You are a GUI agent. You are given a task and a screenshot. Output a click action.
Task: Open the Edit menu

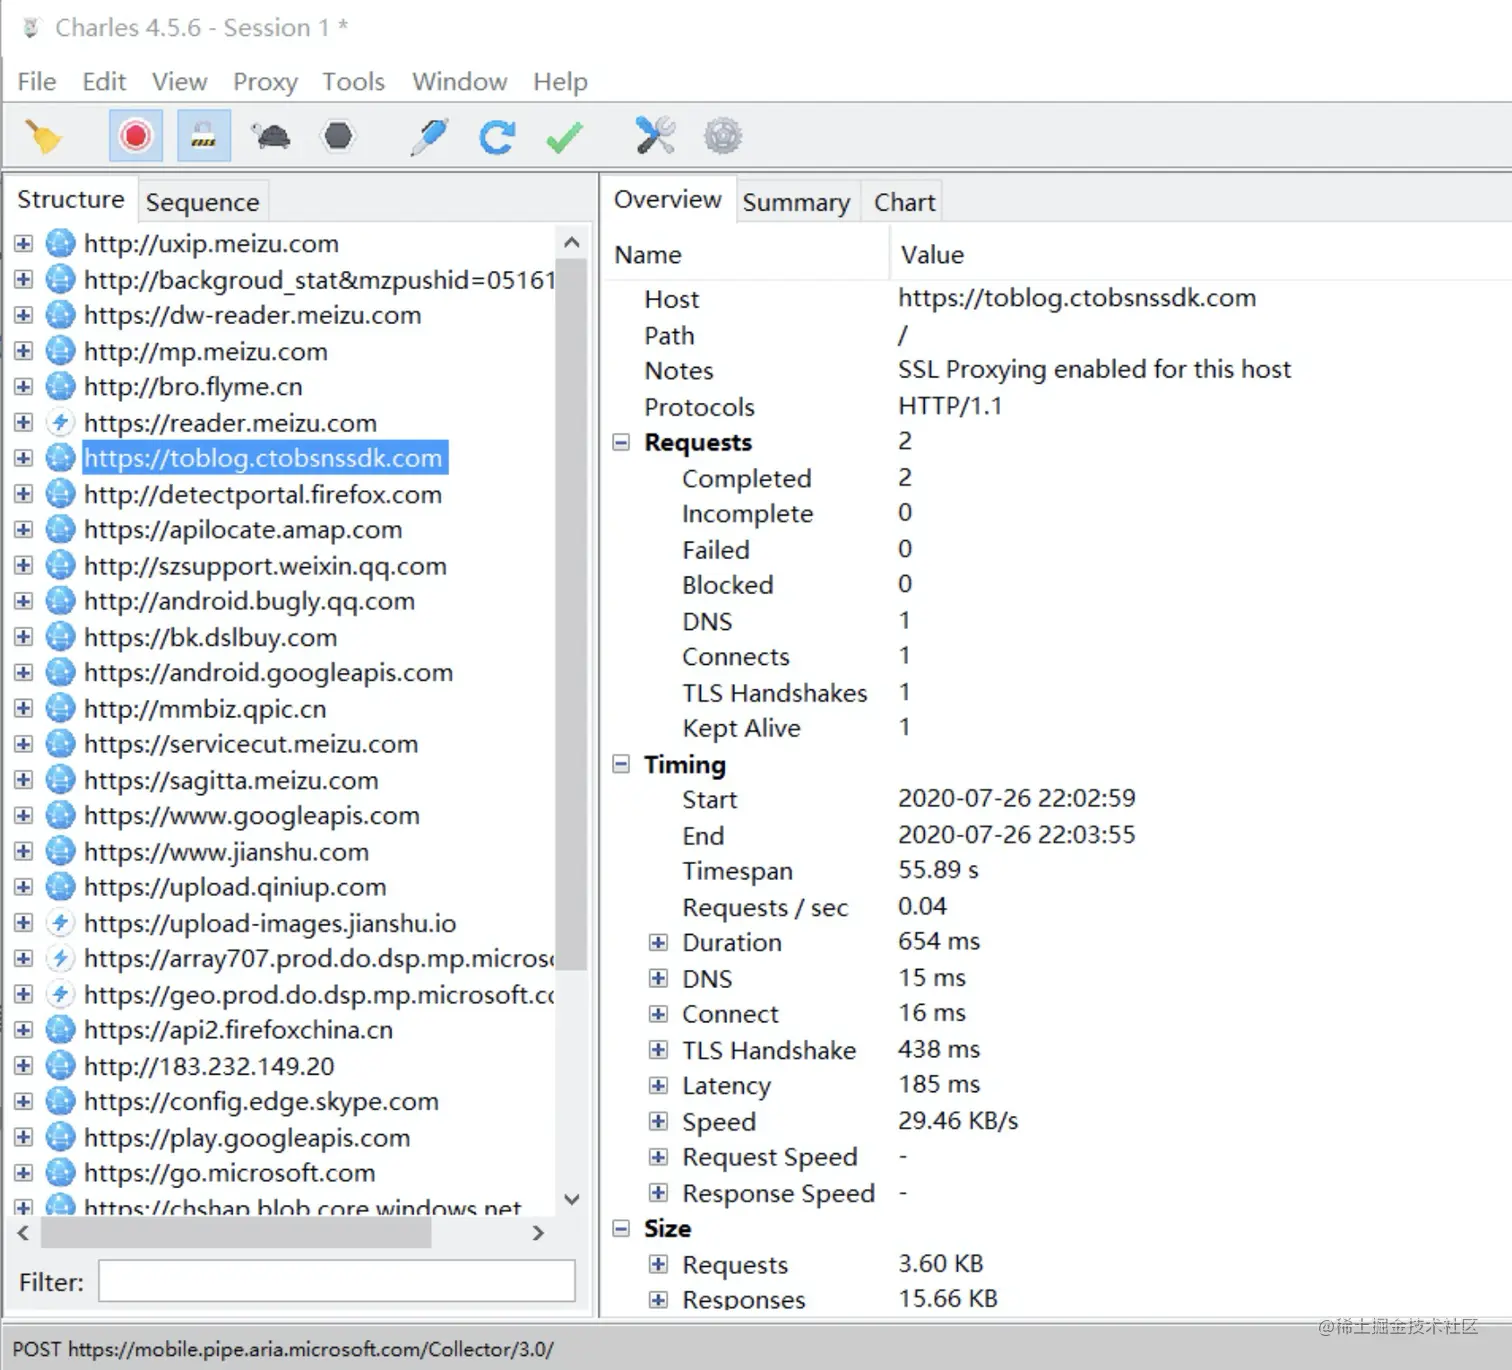pyautogui.click(x=104, y=81)
